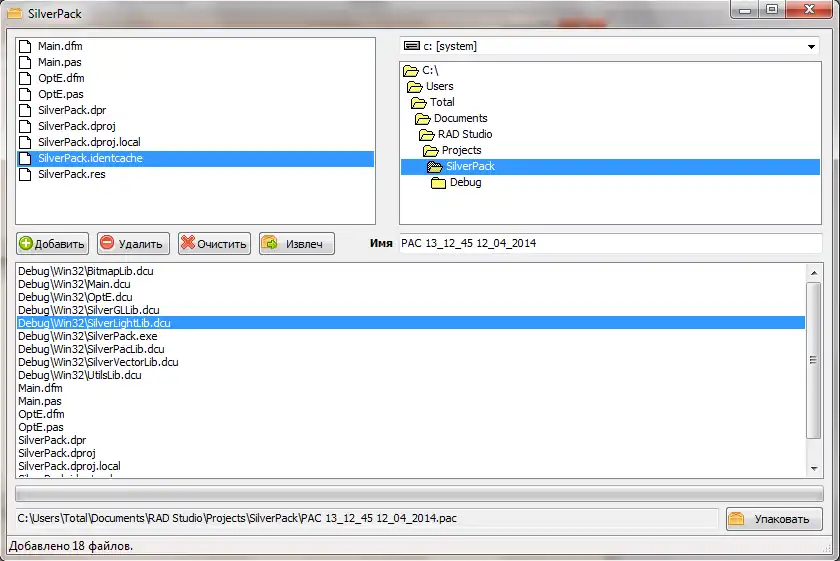This screenshot has height=561, width=840.
Task: Click the Users folder icon
Action: point(415,87)
